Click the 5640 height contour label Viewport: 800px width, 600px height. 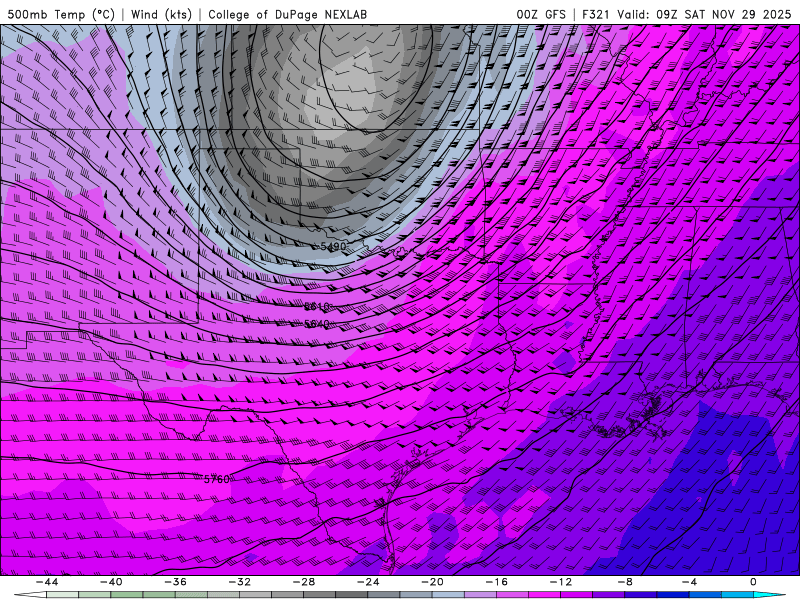[317, 324]
